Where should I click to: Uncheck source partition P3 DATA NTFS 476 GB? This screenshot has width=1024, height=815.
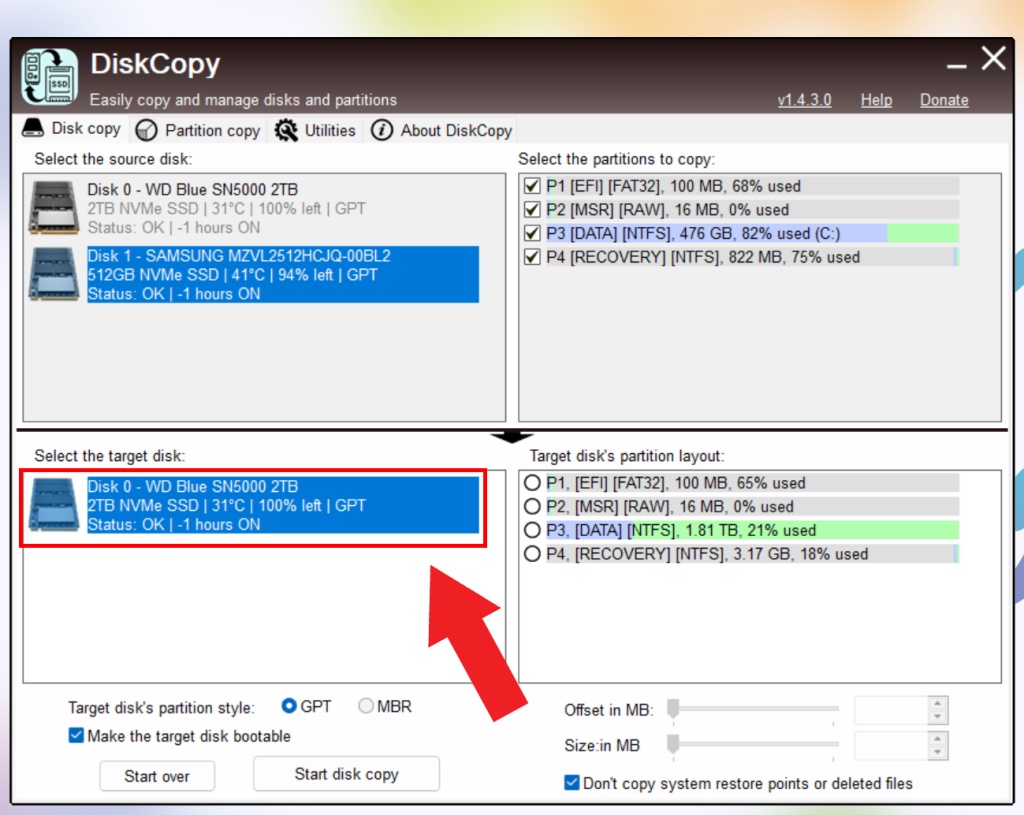(x=532, y=233)
